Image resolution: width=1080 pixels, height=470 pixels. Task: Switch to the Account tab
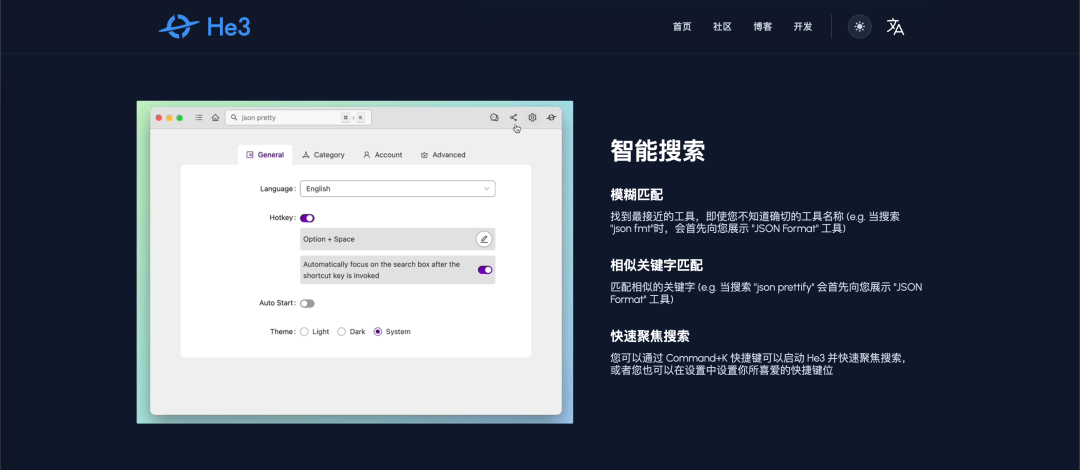click(x=383, y=155)
